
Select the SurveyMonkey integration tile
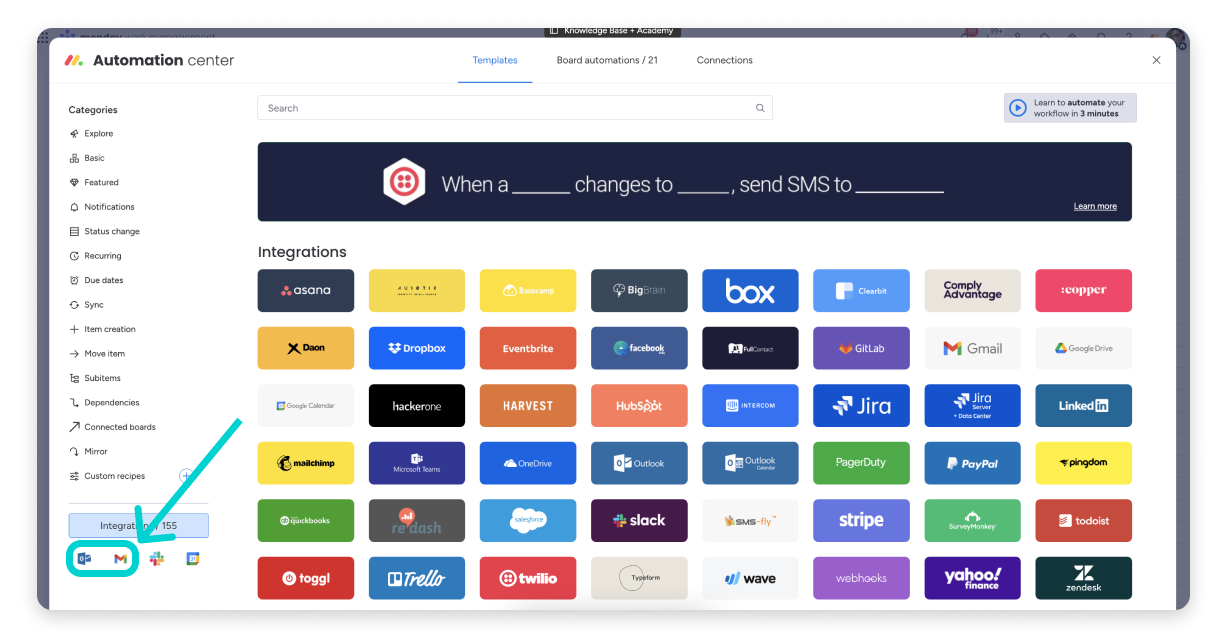coord(973,521)
